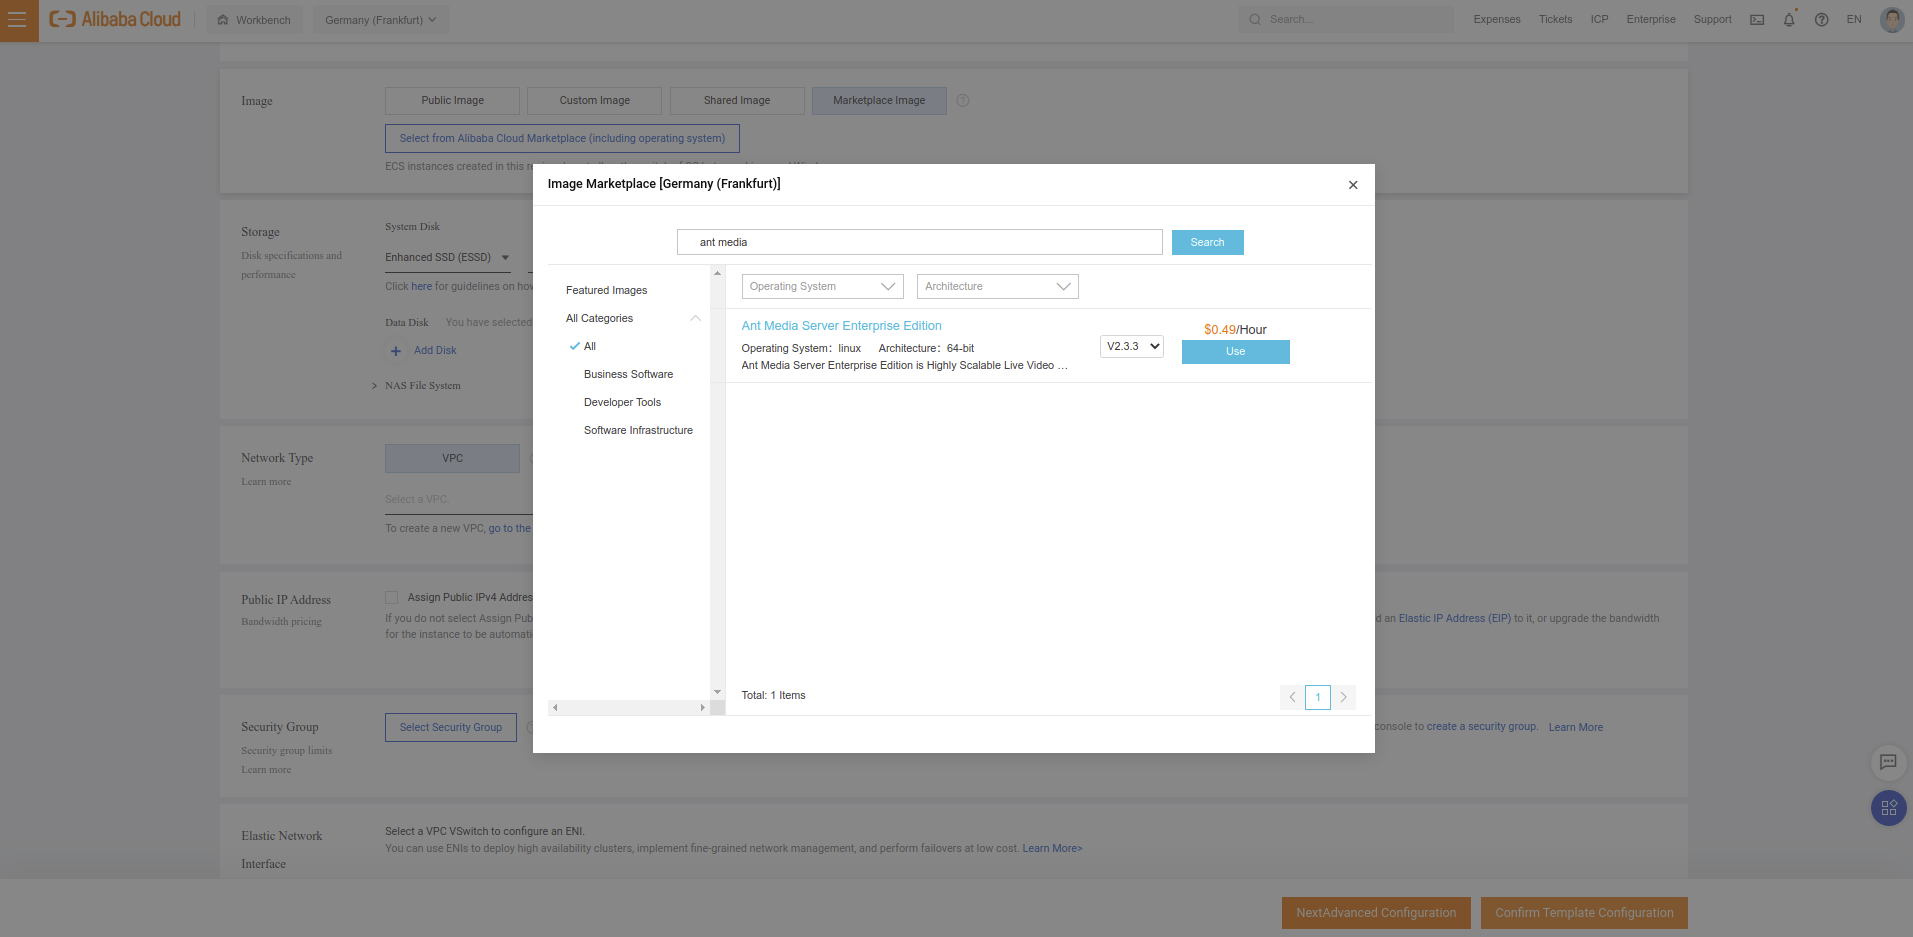Open the Architecture filter dropdown

click(x=997, y=286)
